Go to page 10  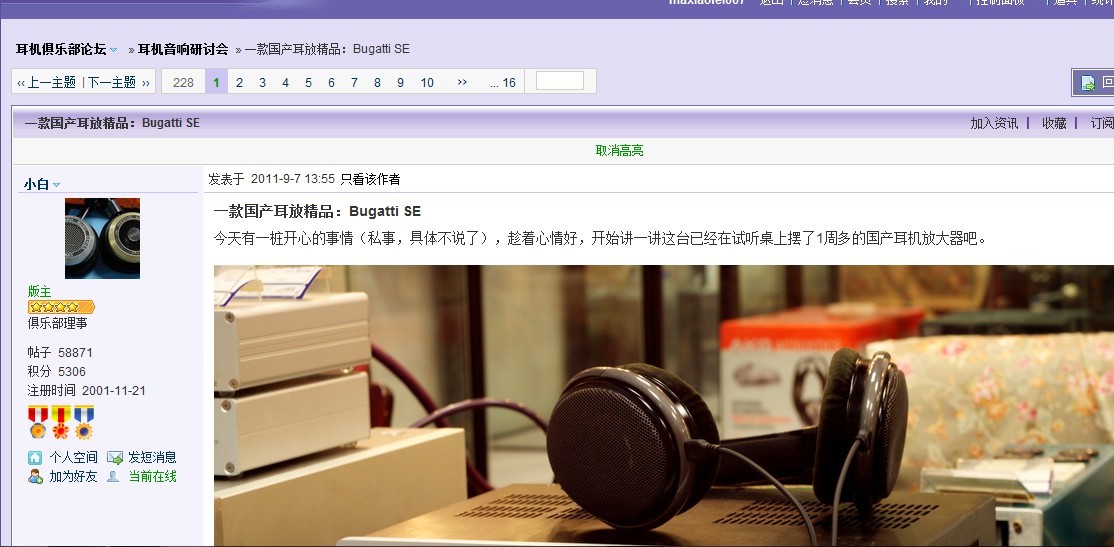coord(427,82)
